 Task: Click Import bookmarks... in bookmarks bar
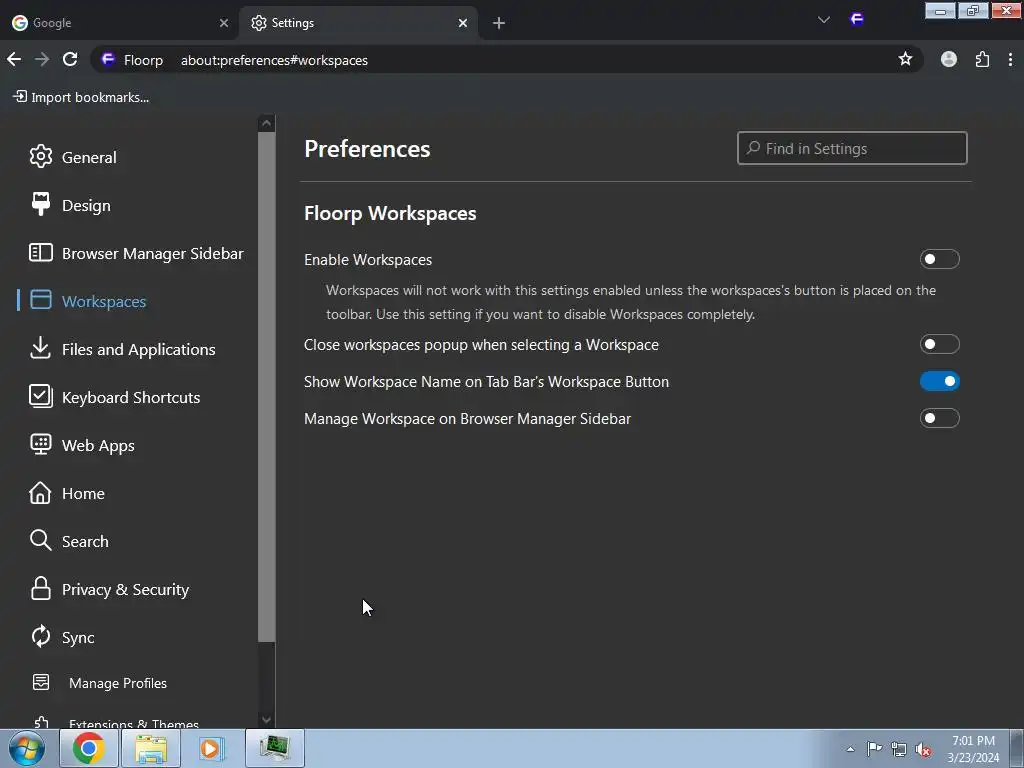pos(81,97)
